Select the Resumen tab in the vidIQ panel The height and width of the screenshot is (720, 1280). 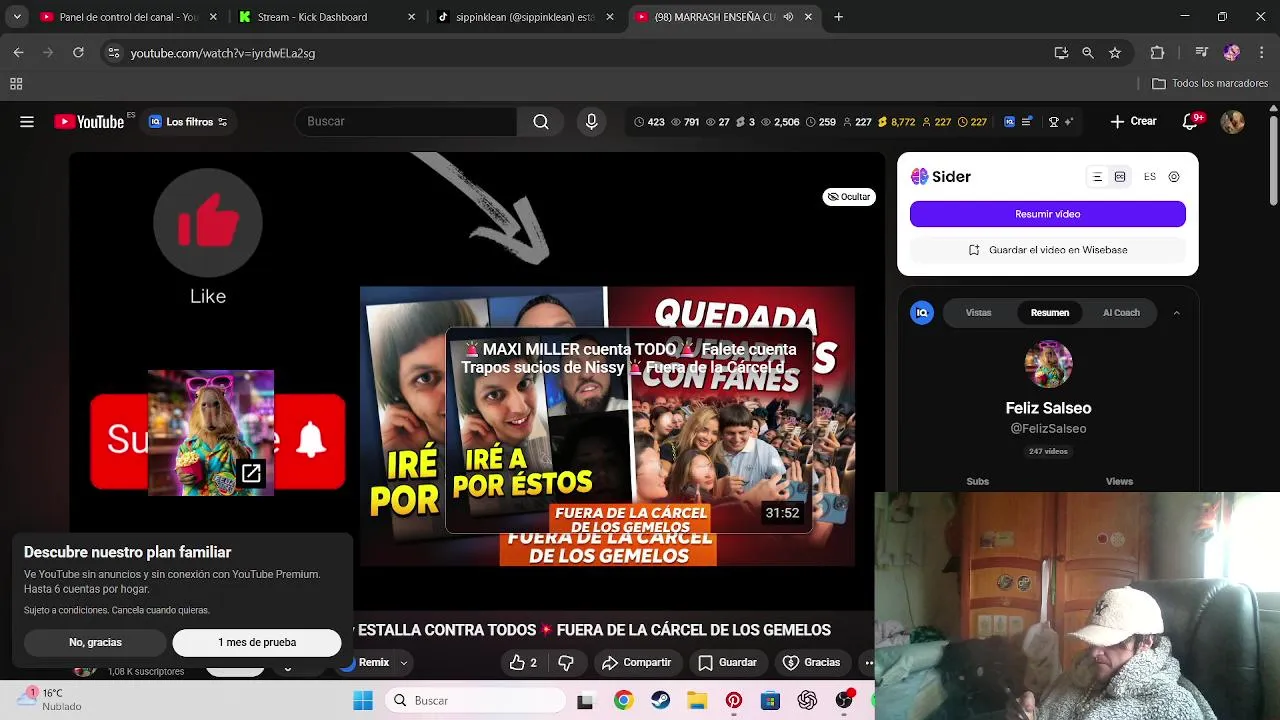(1050, 313)
